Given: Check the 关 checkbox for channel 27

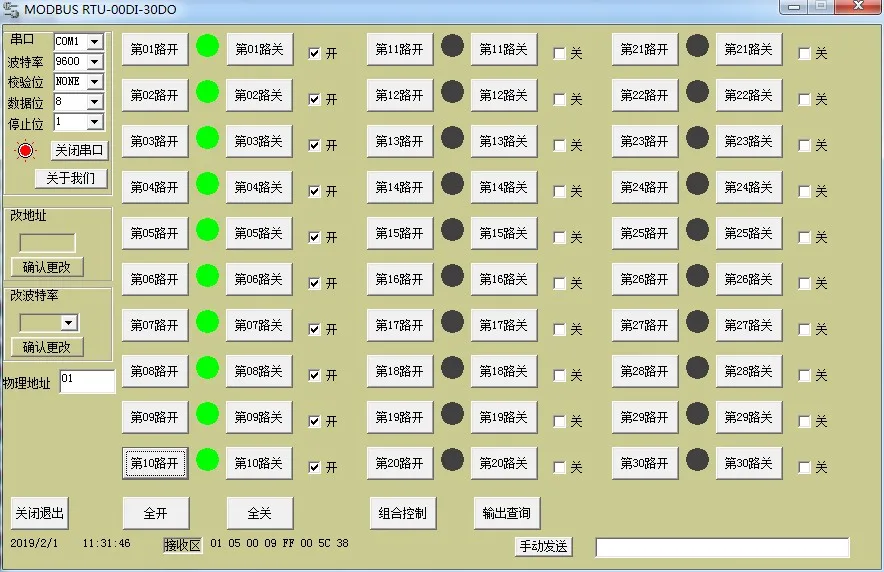Looking at the screenshot, I should click(805, 329).
